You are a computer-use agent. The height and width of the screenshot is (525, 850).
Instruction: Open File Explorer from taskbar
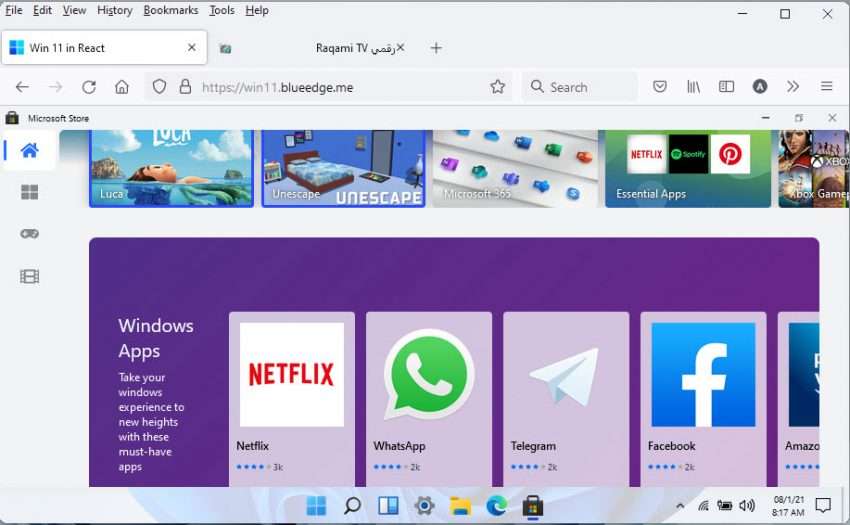pos(460,506)
